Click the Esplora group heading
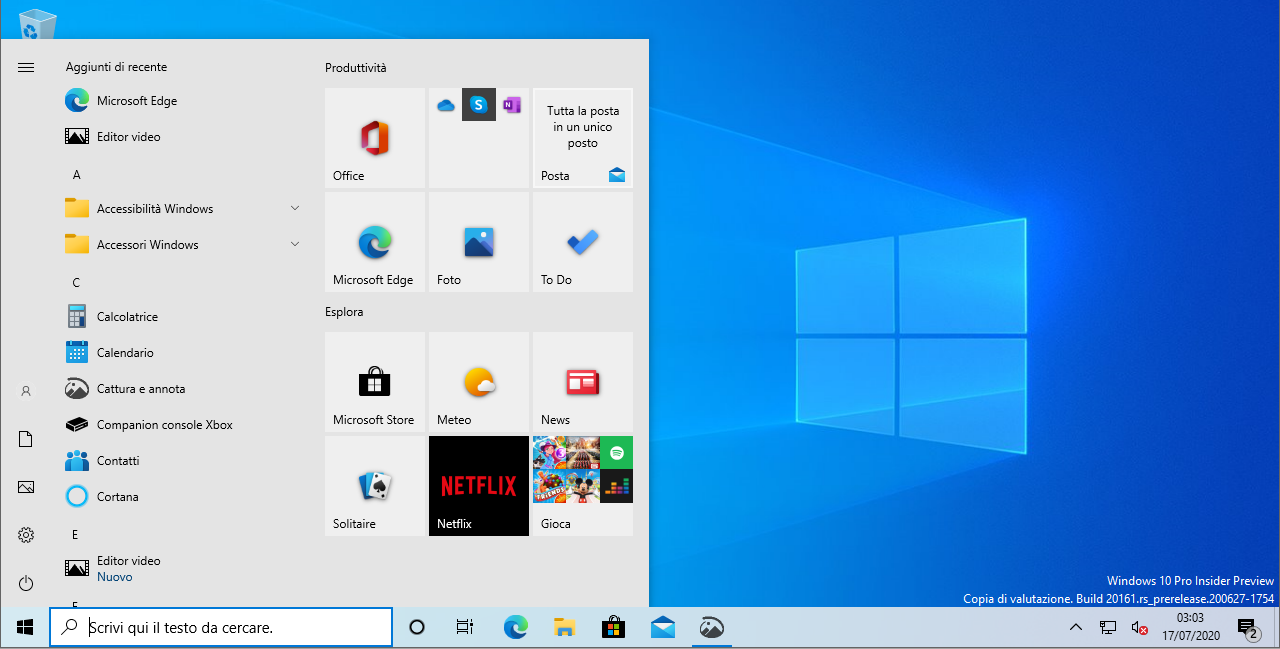Screen dimensions: 1280x649 pyautogui.click(x=344, y=312)
